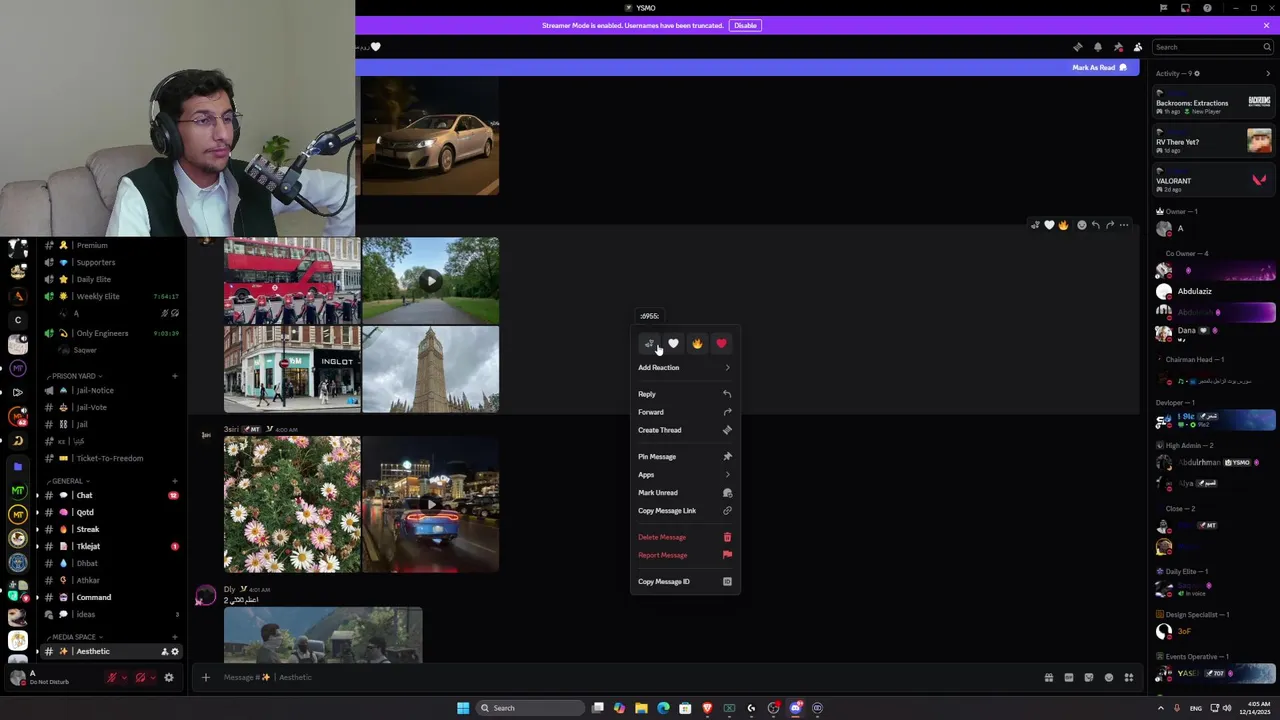This screenshot has height=720, width=1280.
Task: Open Add Reaction submenu
Action: pyautogui.click(x=685, y=368)
